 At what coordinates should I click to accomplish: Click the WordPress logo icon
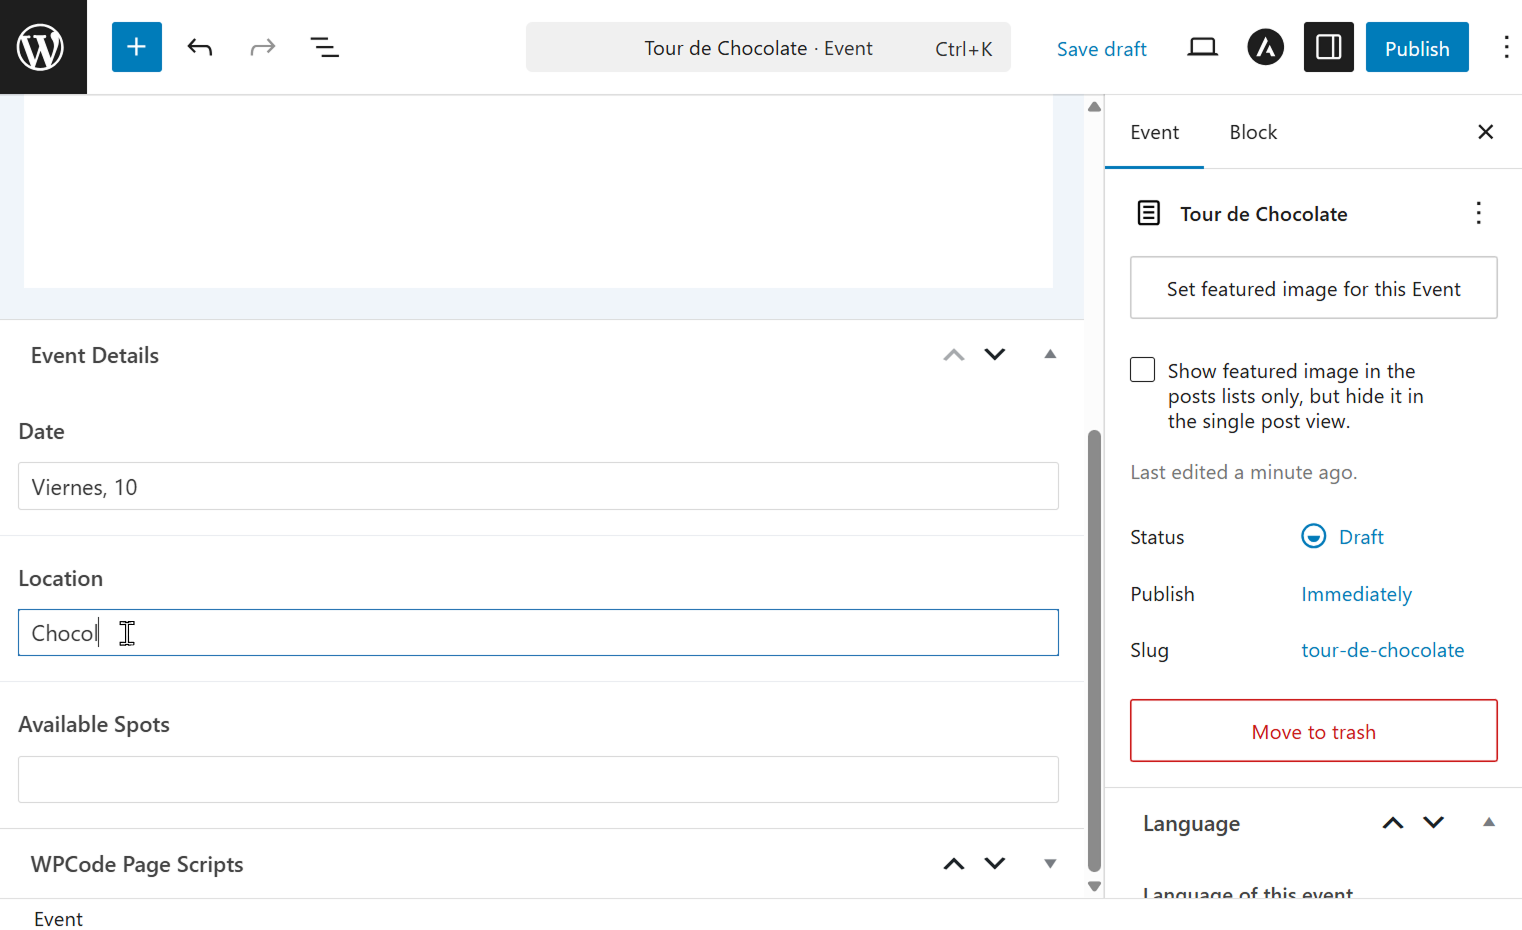(x=42, y=47)
